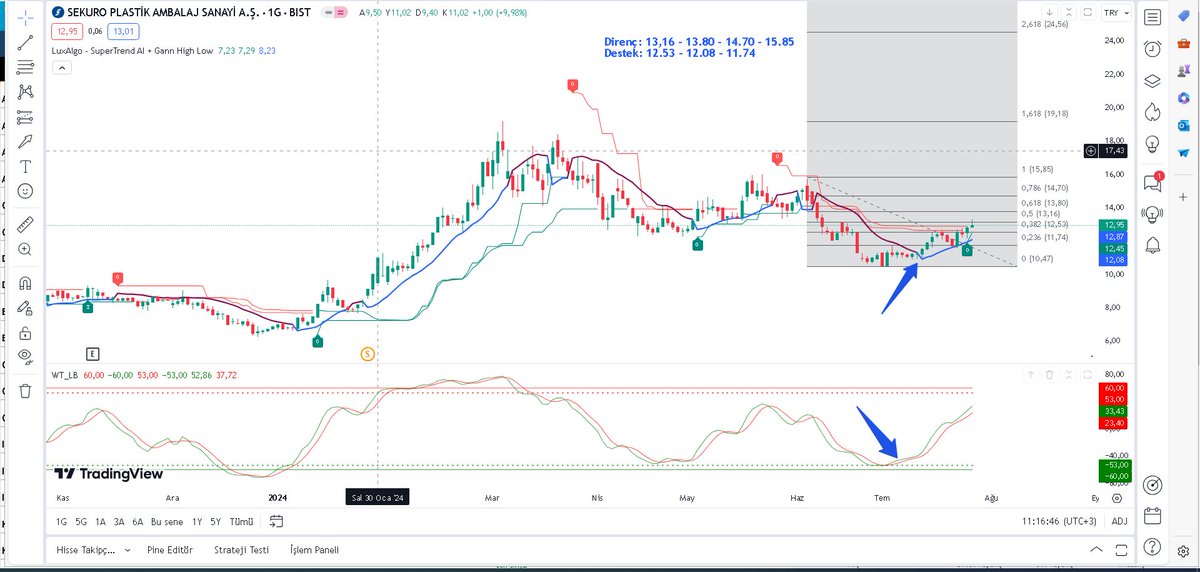The width and height of the screenshot is (1200, 572).
Task: Open the help center question mark
Action: [x=1153, y=549]
